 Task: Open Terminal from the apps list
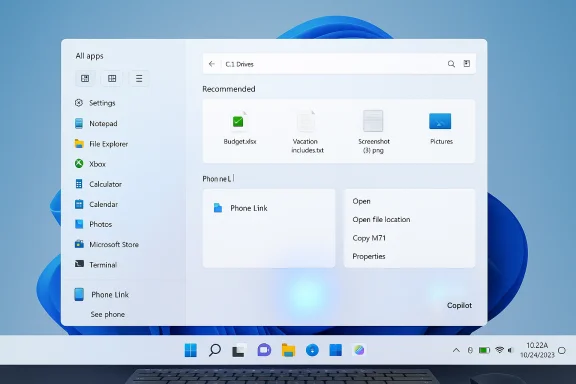pyautogui.click(x=96, y=265)
